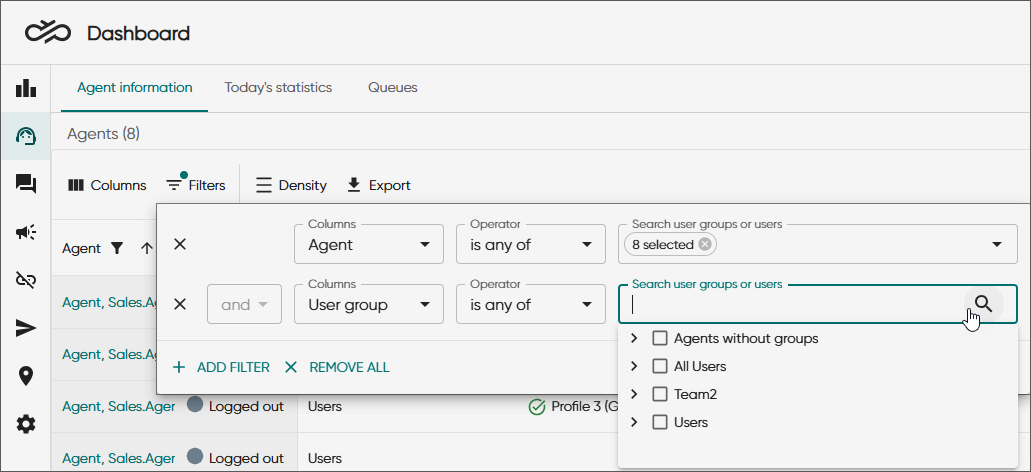Open the statistics bar chart sidebar icon
This screenshot has width=1031, height=472.
click(26, 88)
